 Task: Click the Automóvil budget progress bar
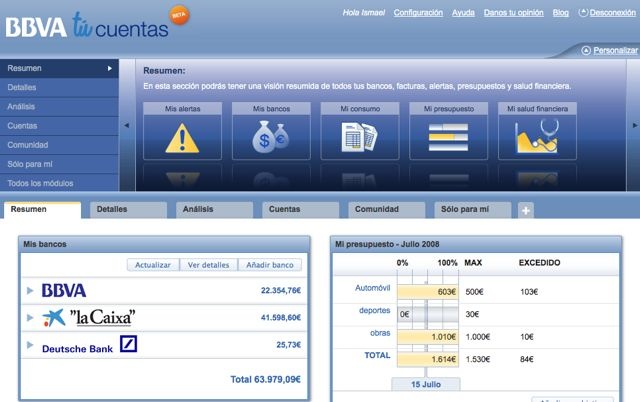(428, 291)
